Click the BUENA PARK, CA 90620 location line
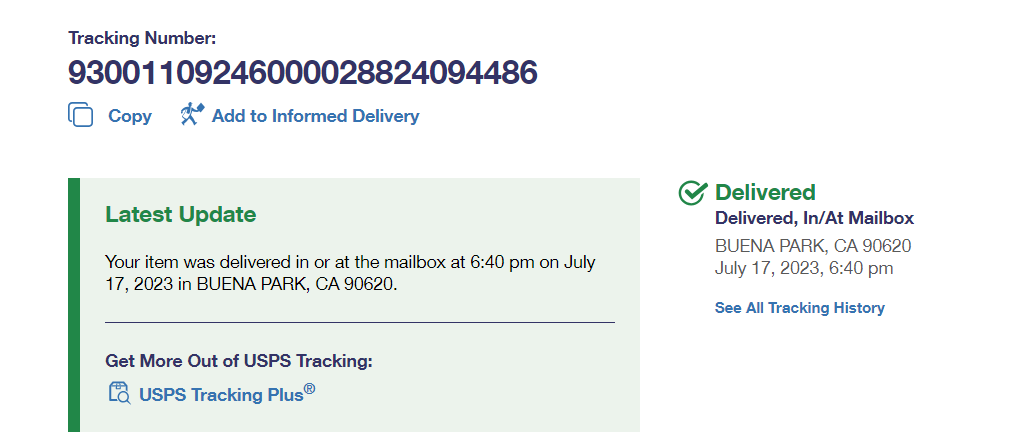 (x=812, y=246)
